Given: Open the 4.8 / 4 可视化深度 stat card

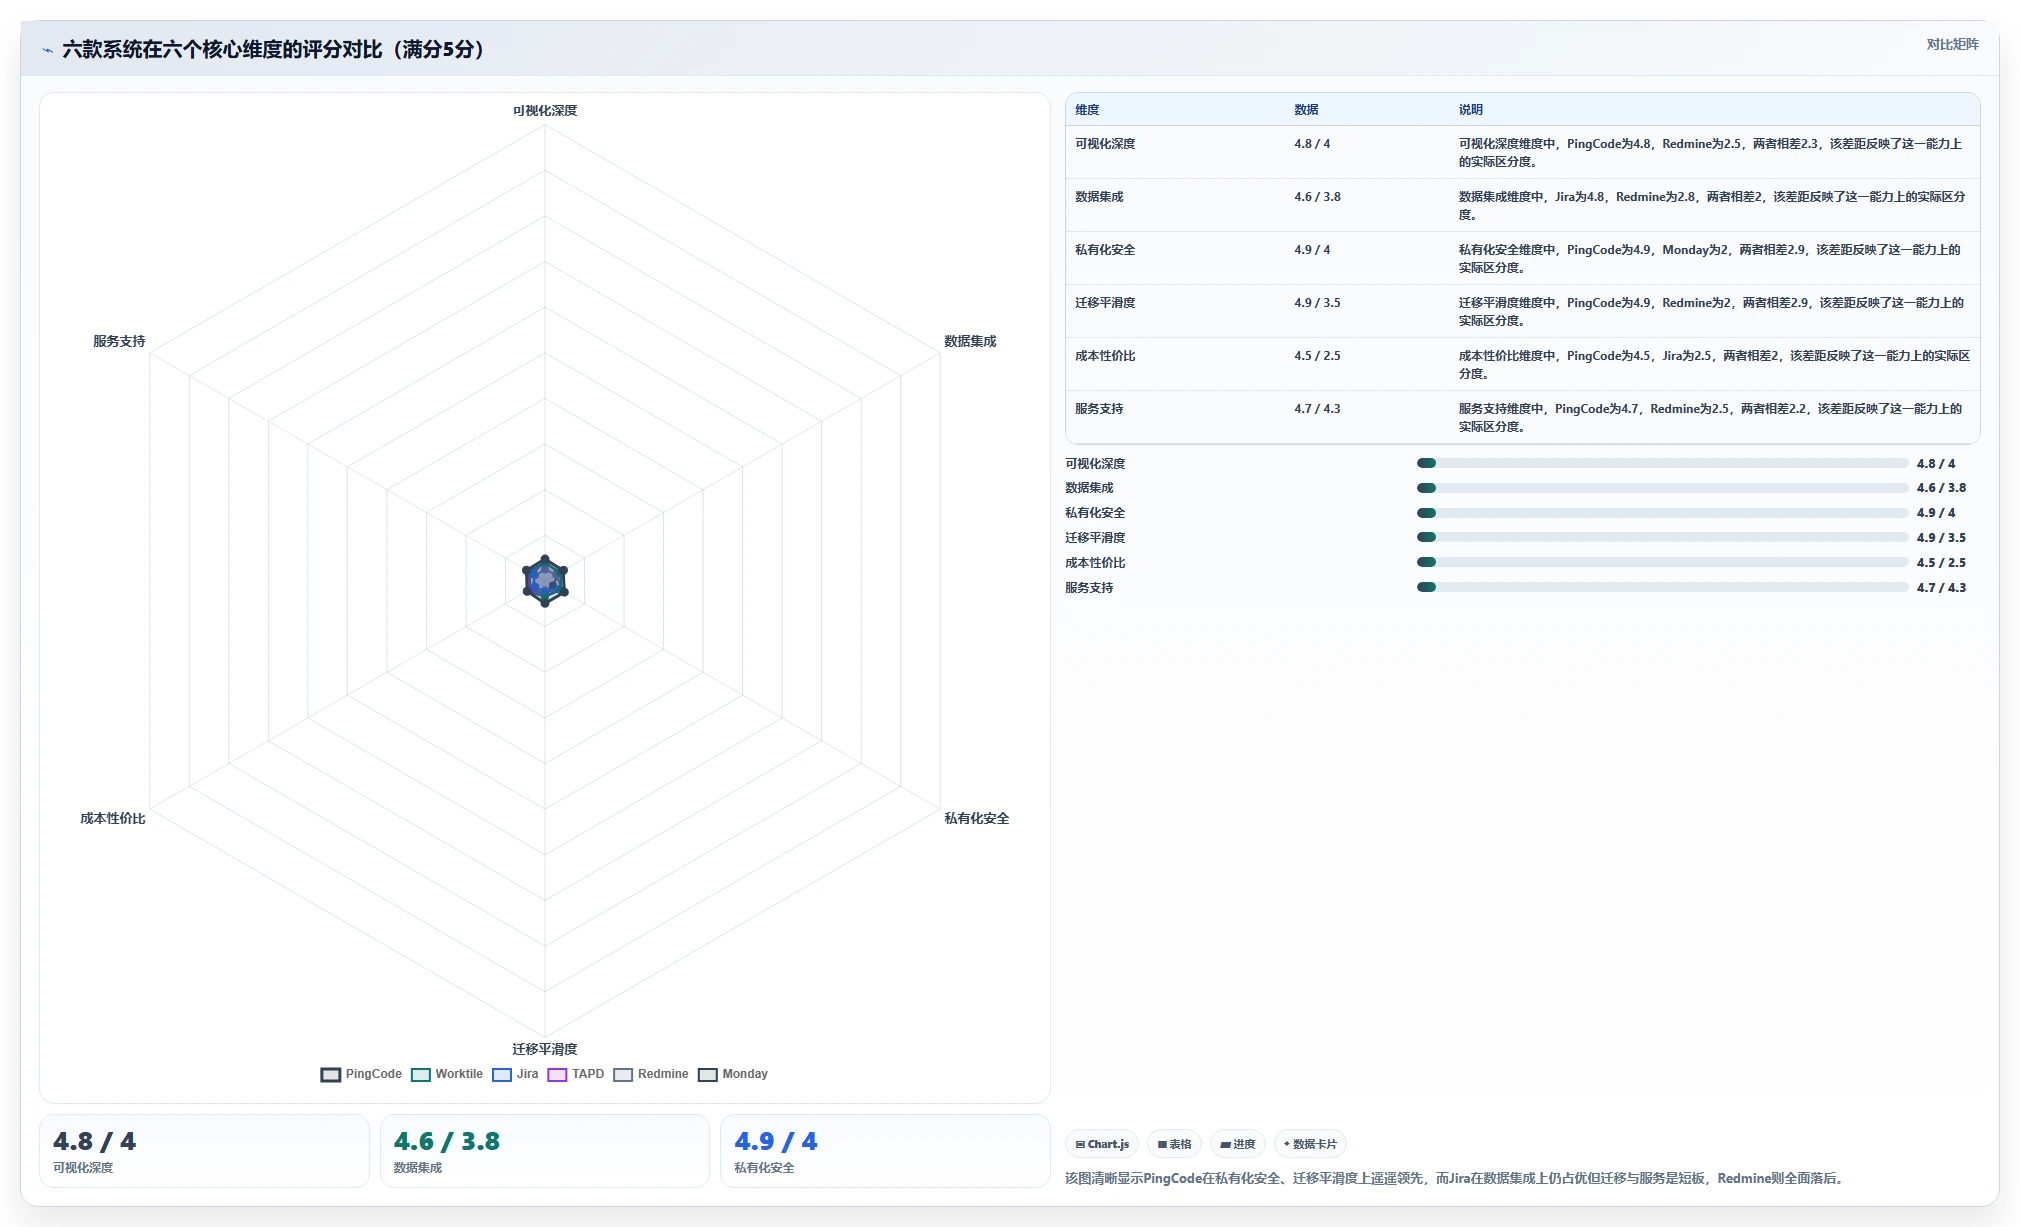Looking at the screenshot, I should 204,1151.
